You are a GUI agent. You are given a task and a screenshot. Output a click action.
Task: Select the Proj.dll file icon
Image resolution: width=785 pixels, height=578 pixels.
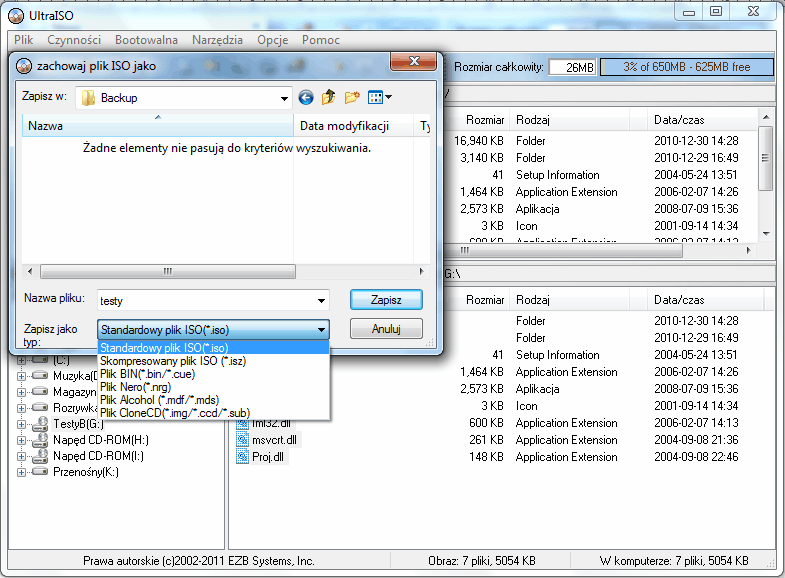[243, 457]
